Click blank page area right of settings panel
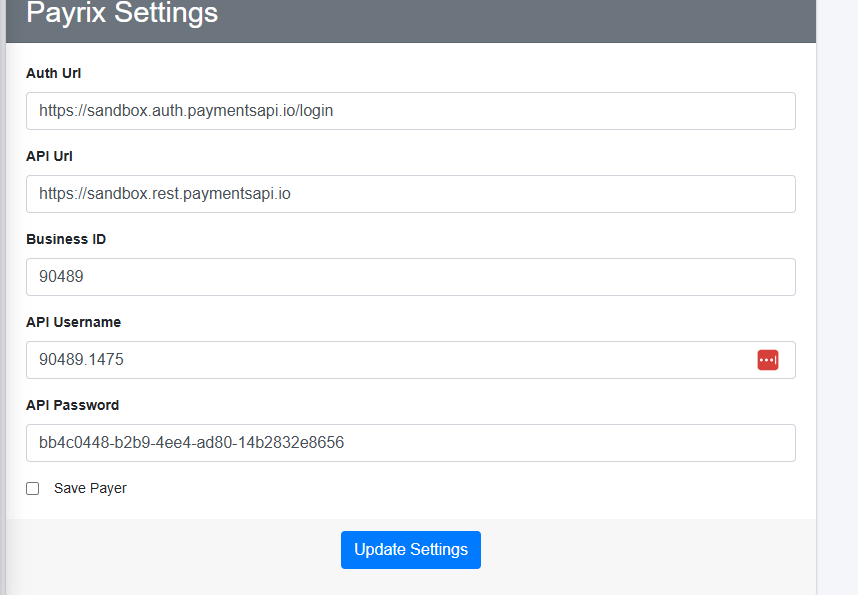 838,300
